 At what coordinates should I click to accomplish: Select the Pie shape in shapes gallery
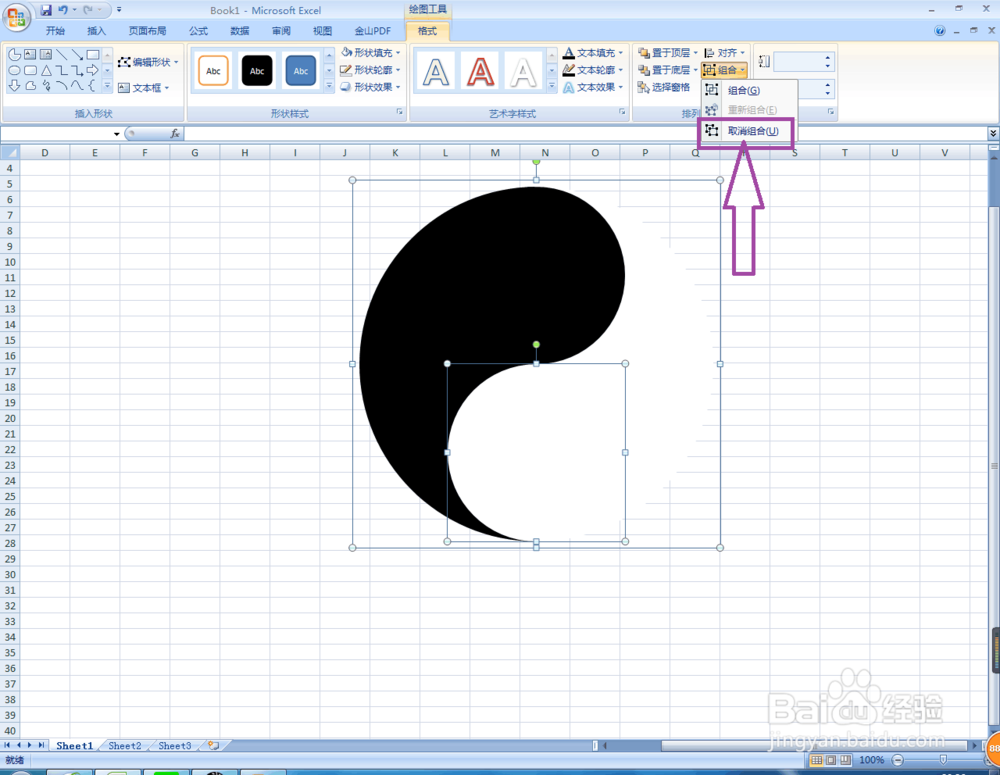coord(15,55)
